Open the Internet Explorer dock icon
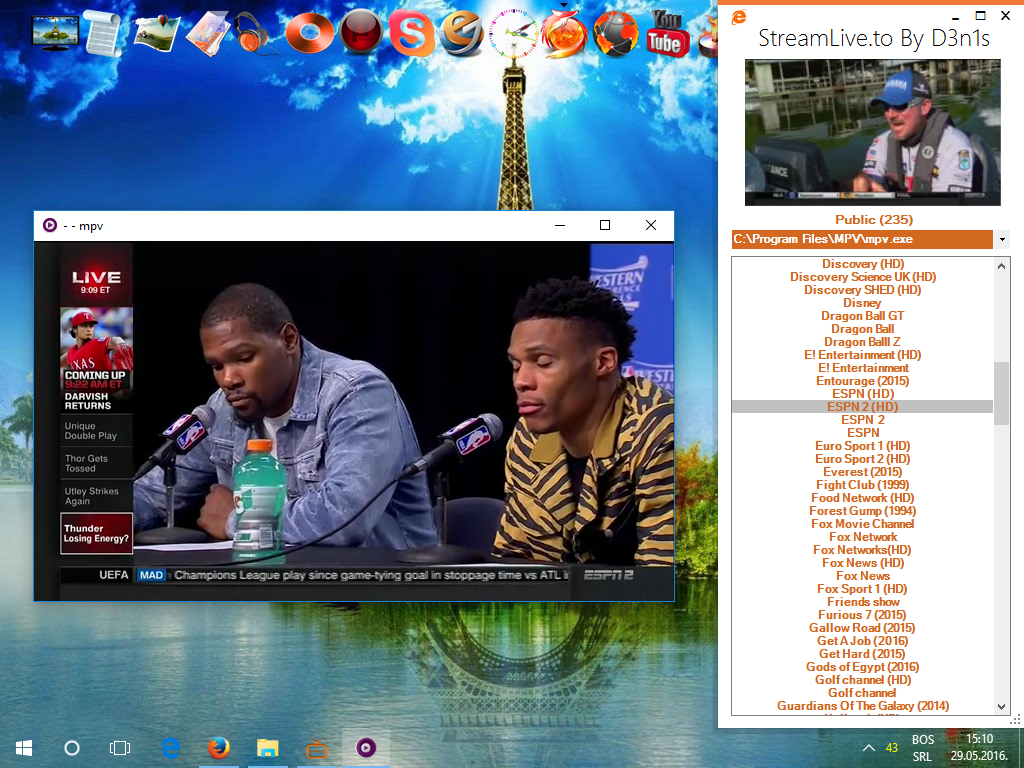1024x768 pixels. coord(462,33)
